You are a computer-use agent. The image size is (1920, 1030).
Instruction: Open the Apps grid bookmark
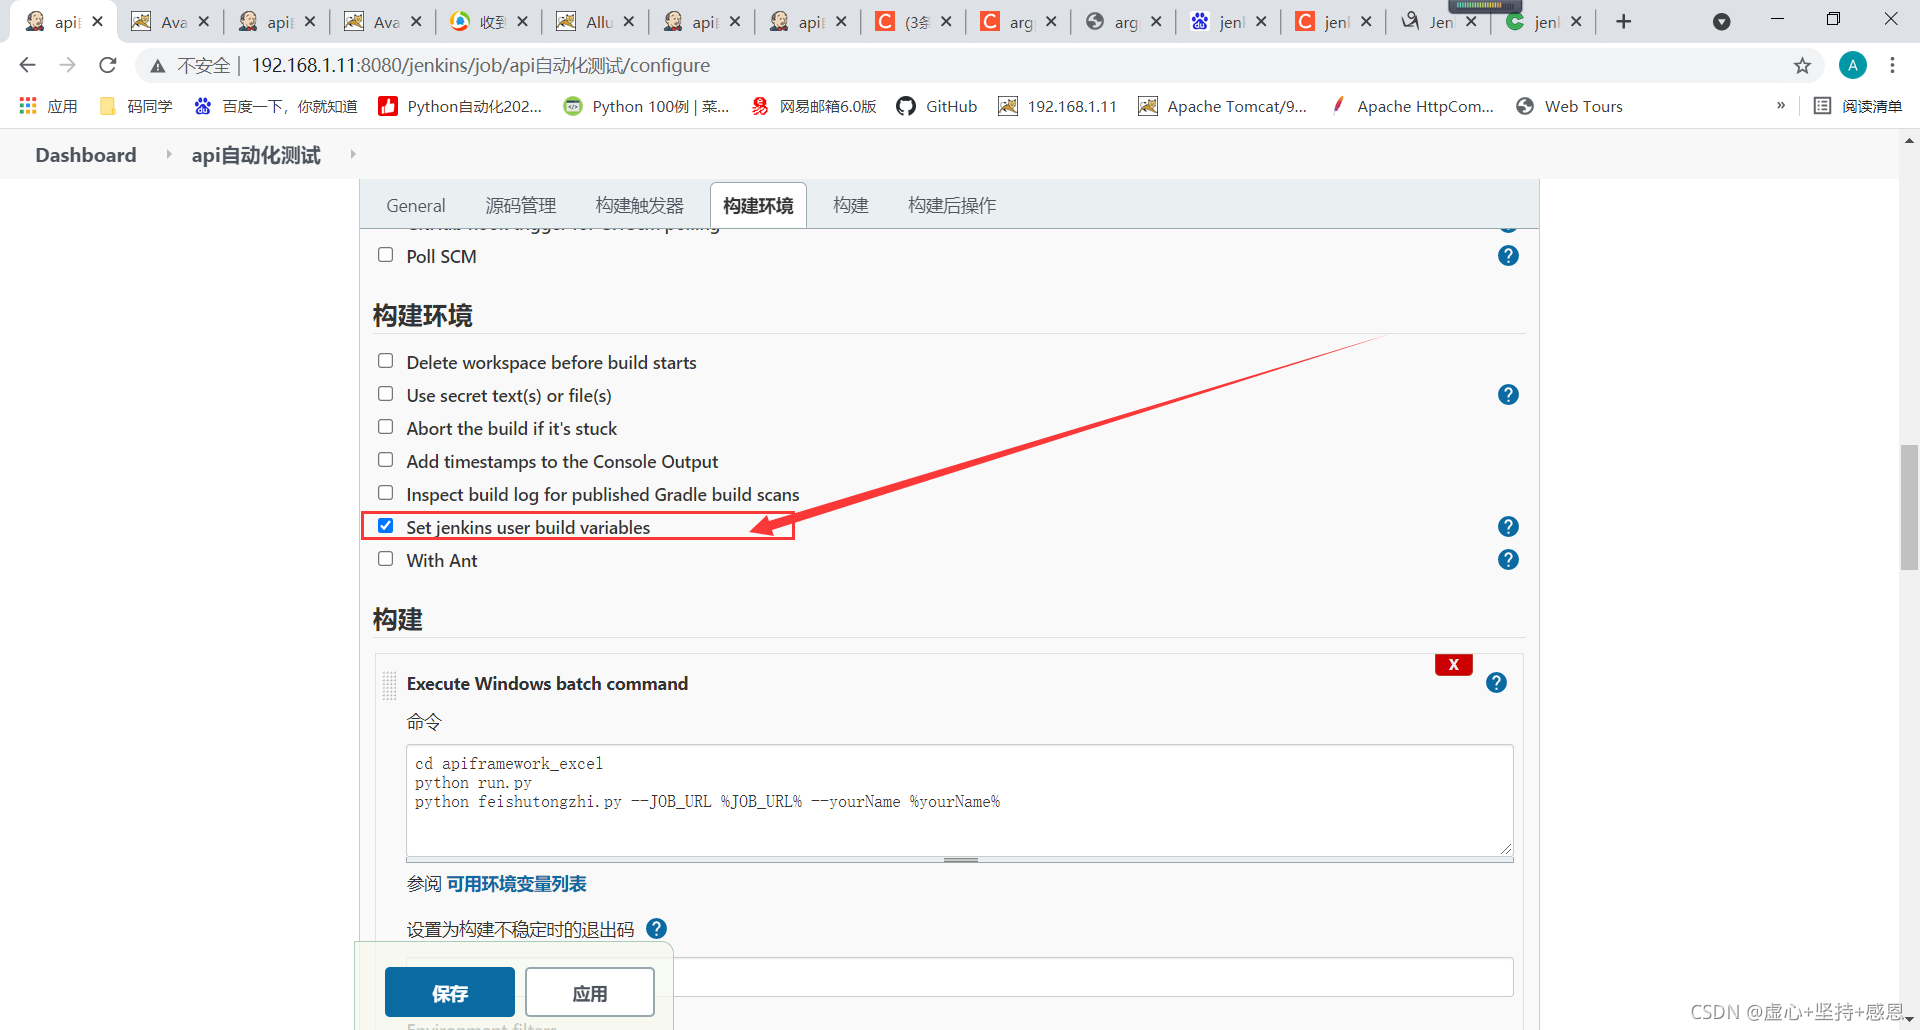click(48, 106)
